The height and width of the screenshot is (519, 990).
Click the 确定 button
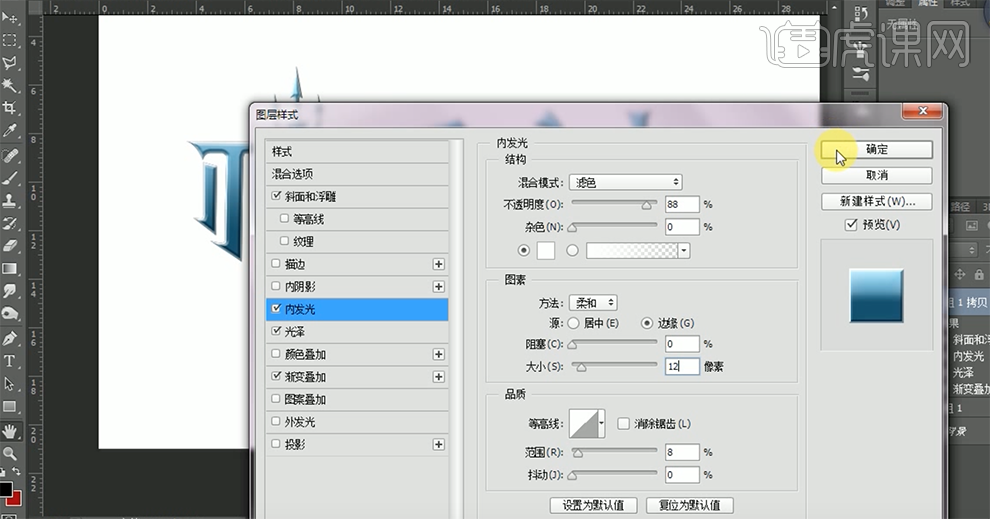pos(876,150)
